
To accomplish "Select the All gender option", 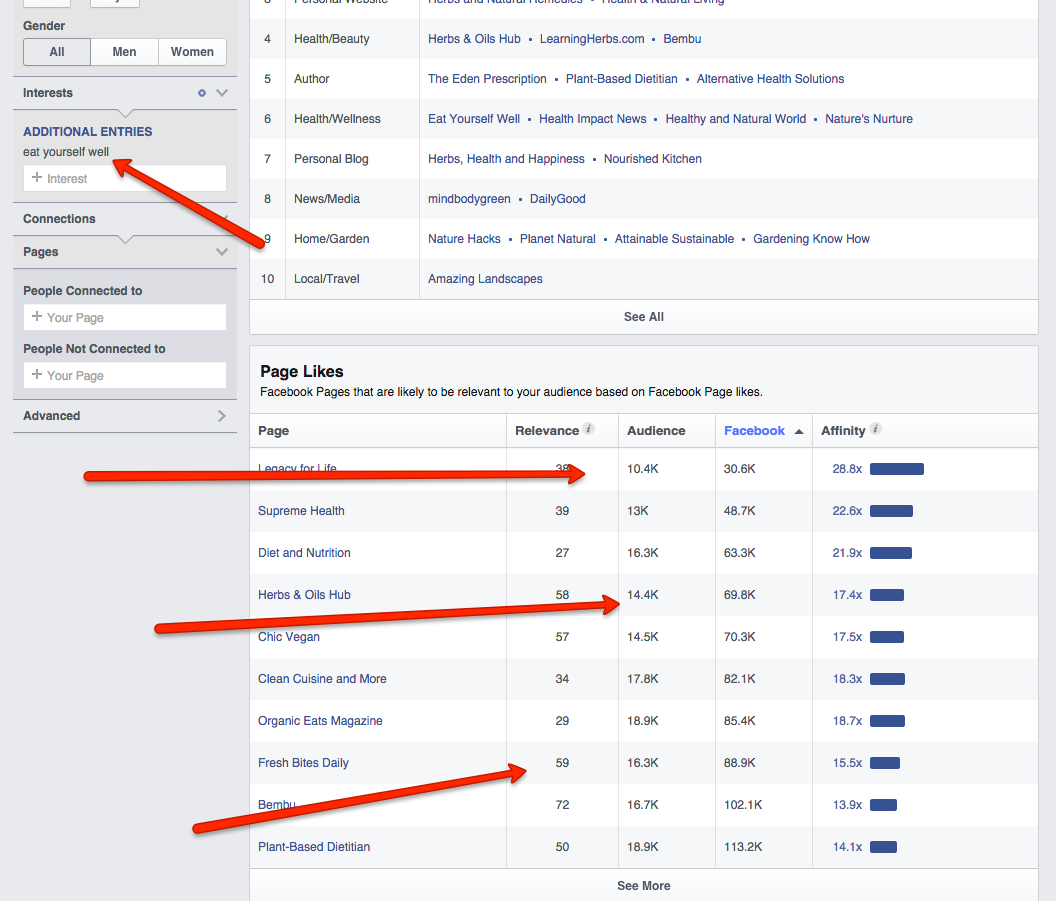I will (x=57, y=52).
